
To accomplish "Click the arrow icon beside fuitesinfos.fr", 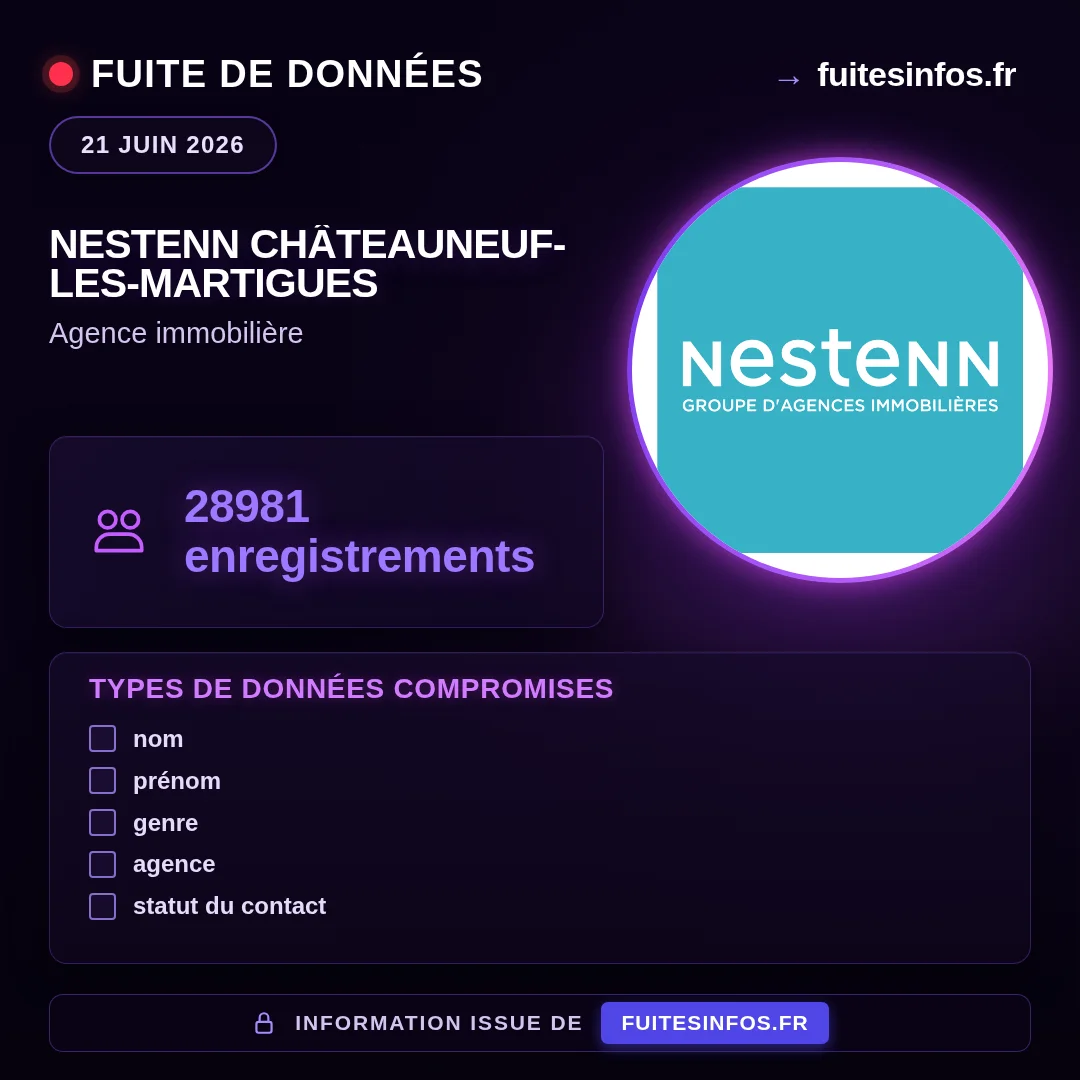I will 788,80.
